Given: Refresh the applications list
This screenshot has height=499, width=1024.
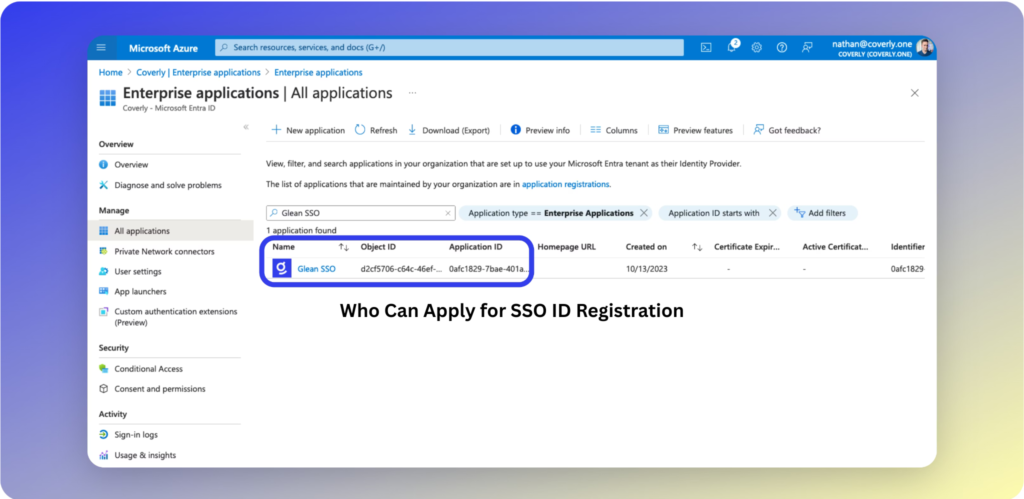Looking at the screenshot, I should point(376,130).
